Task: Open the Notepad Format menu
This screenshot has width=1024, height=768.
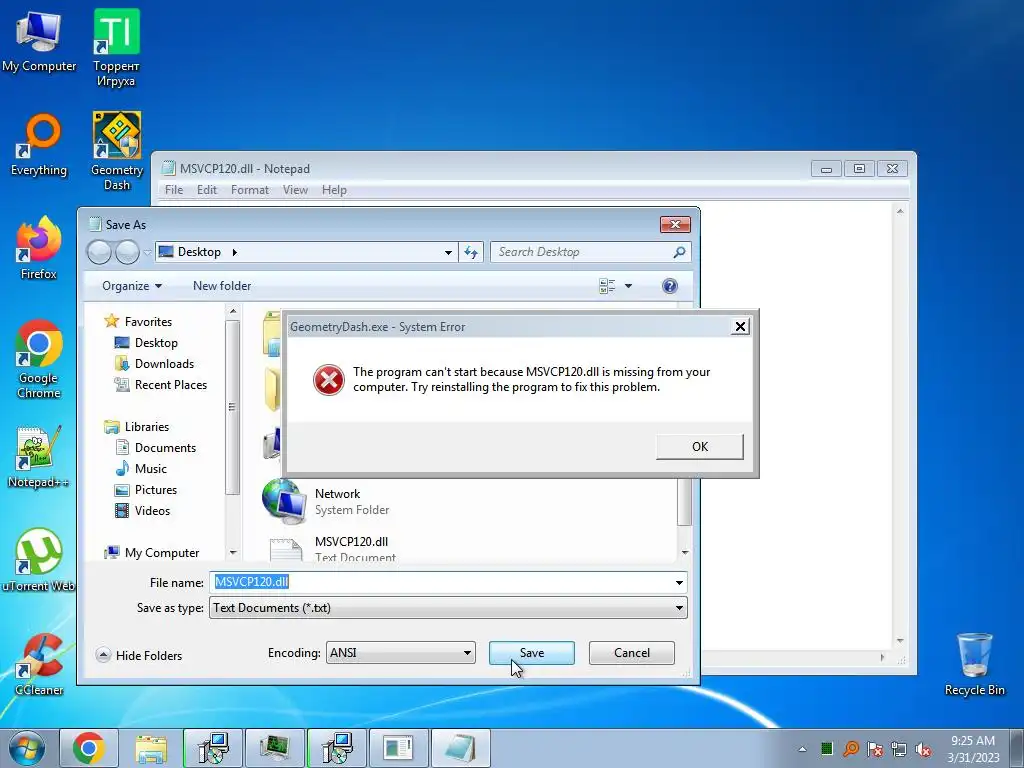Action: (x=249, y=190)
